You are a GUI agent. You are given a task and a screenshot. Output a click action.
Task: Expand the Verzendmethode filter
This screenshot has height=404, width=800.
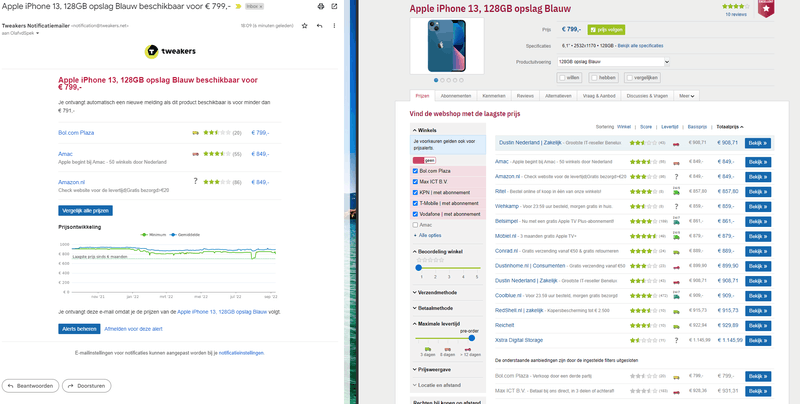click(x=435, y=293)
